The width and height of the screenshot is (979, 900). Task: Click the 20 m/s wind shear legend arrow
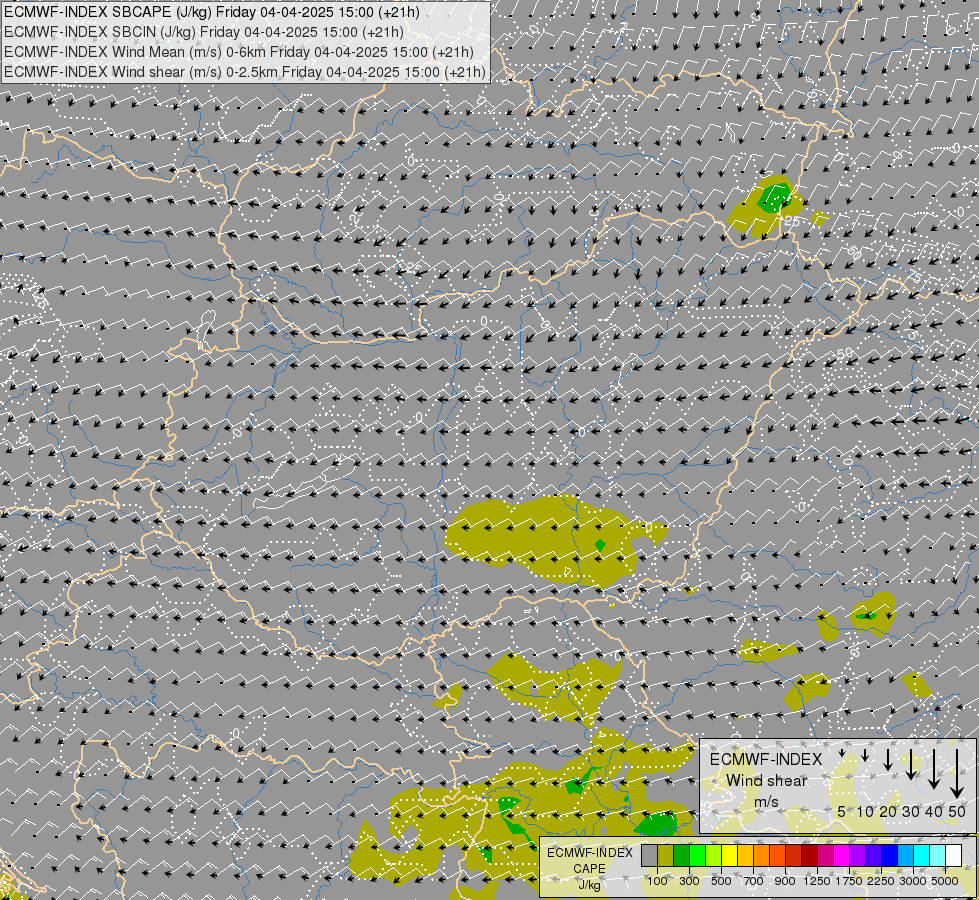[x=888, y=759]
